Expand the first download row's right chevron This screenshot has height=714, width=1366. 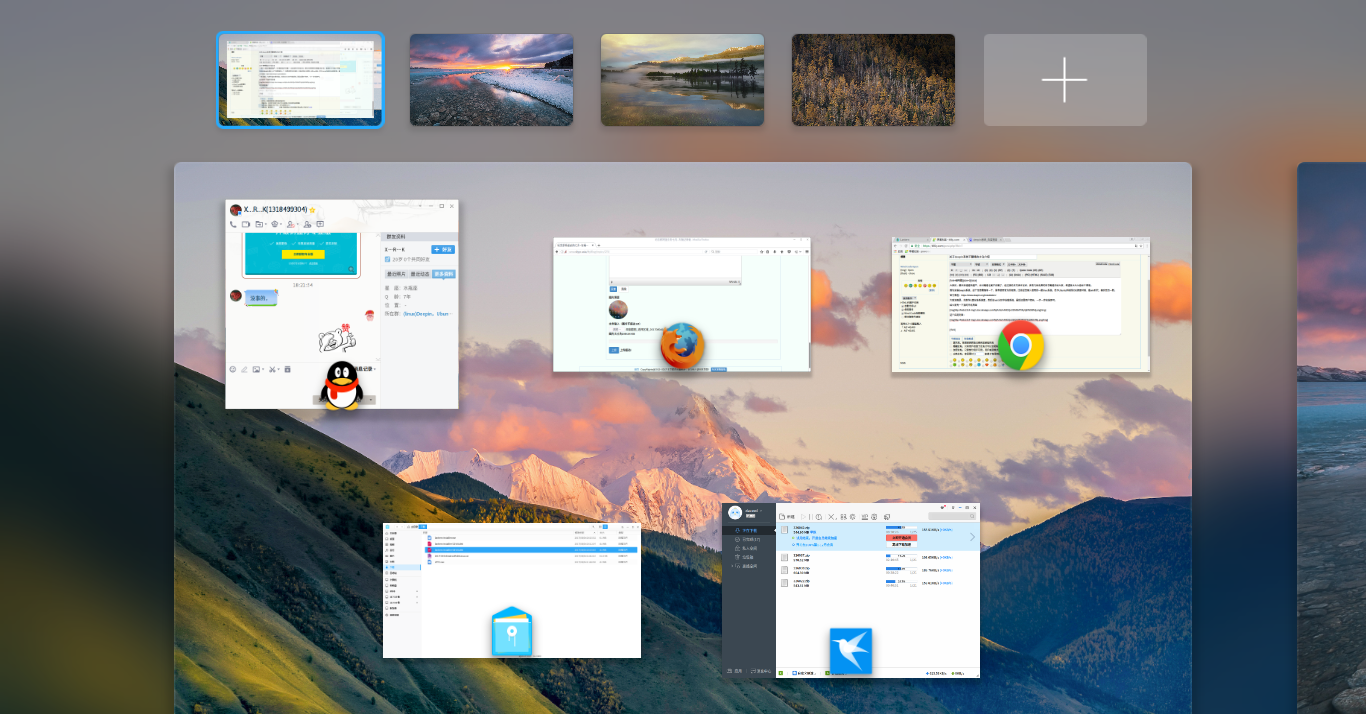pyautogui.click(x=972, y=537)
